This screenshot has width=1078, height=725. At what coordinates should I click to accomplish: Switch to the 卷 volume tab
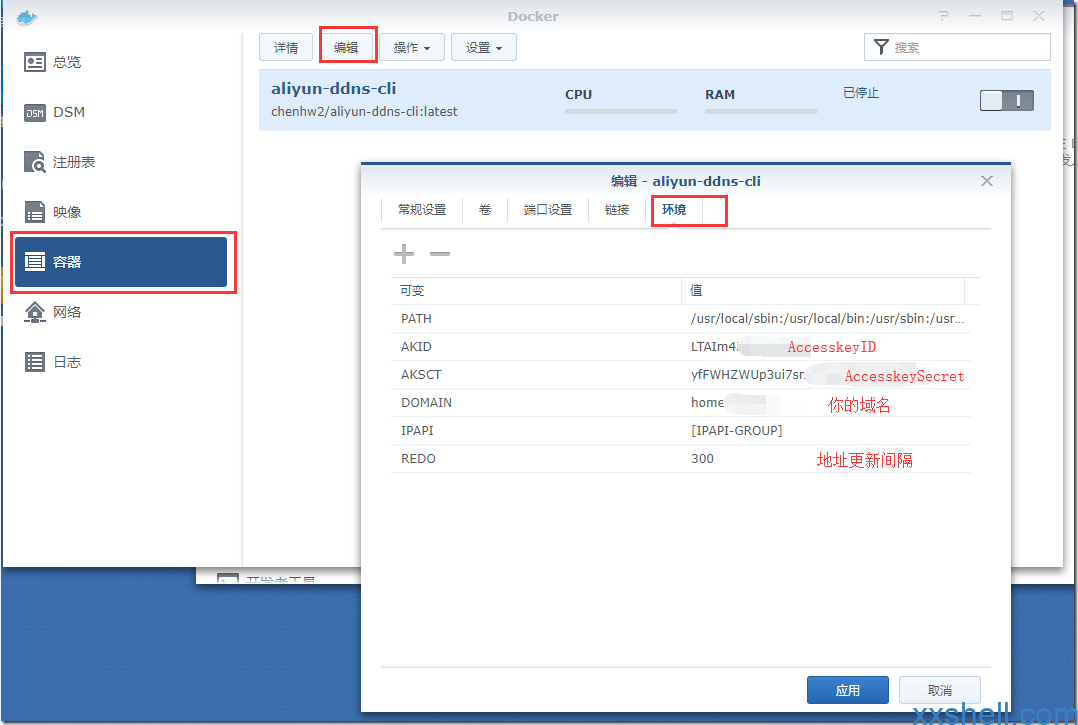tap(485, 210)
